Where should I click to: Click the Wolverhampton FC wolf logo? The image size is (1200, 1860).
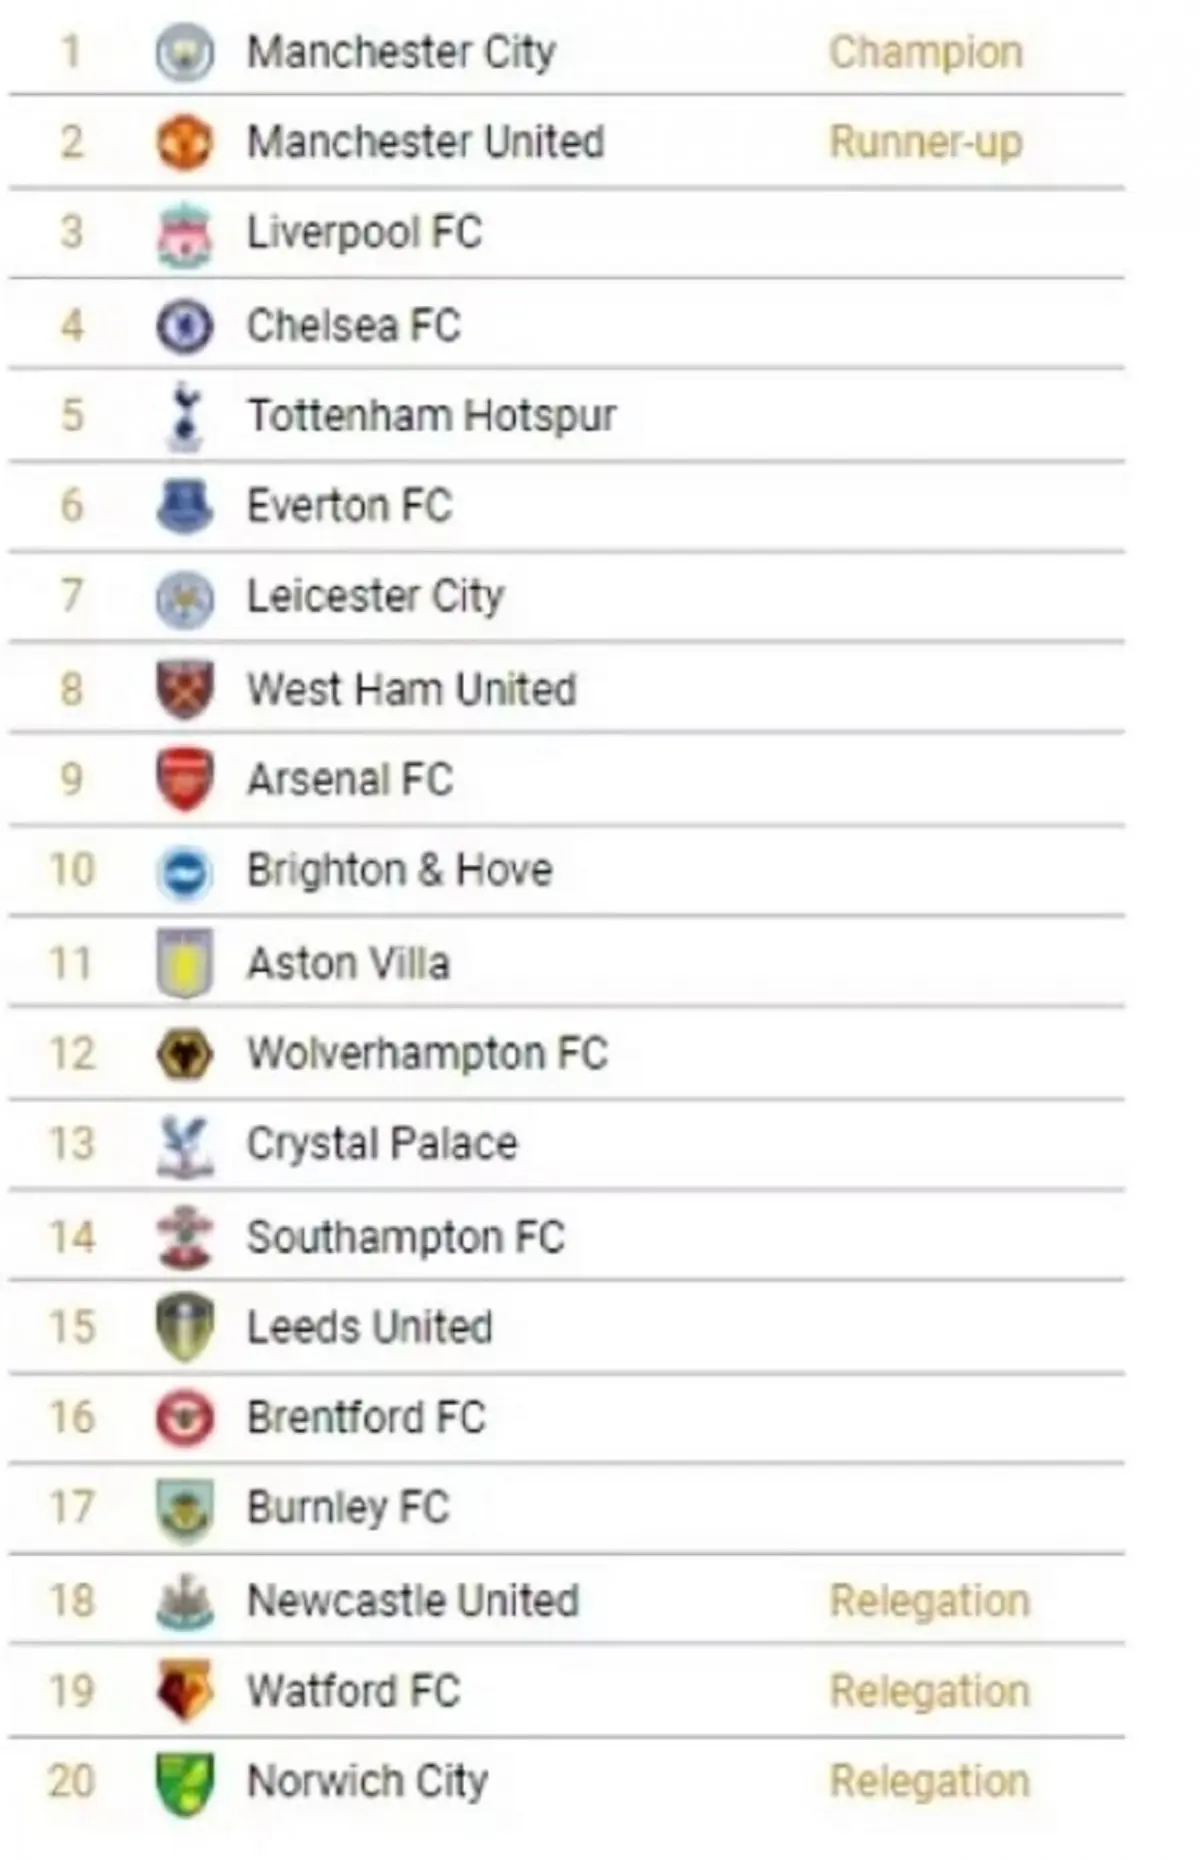[185, 1054]
